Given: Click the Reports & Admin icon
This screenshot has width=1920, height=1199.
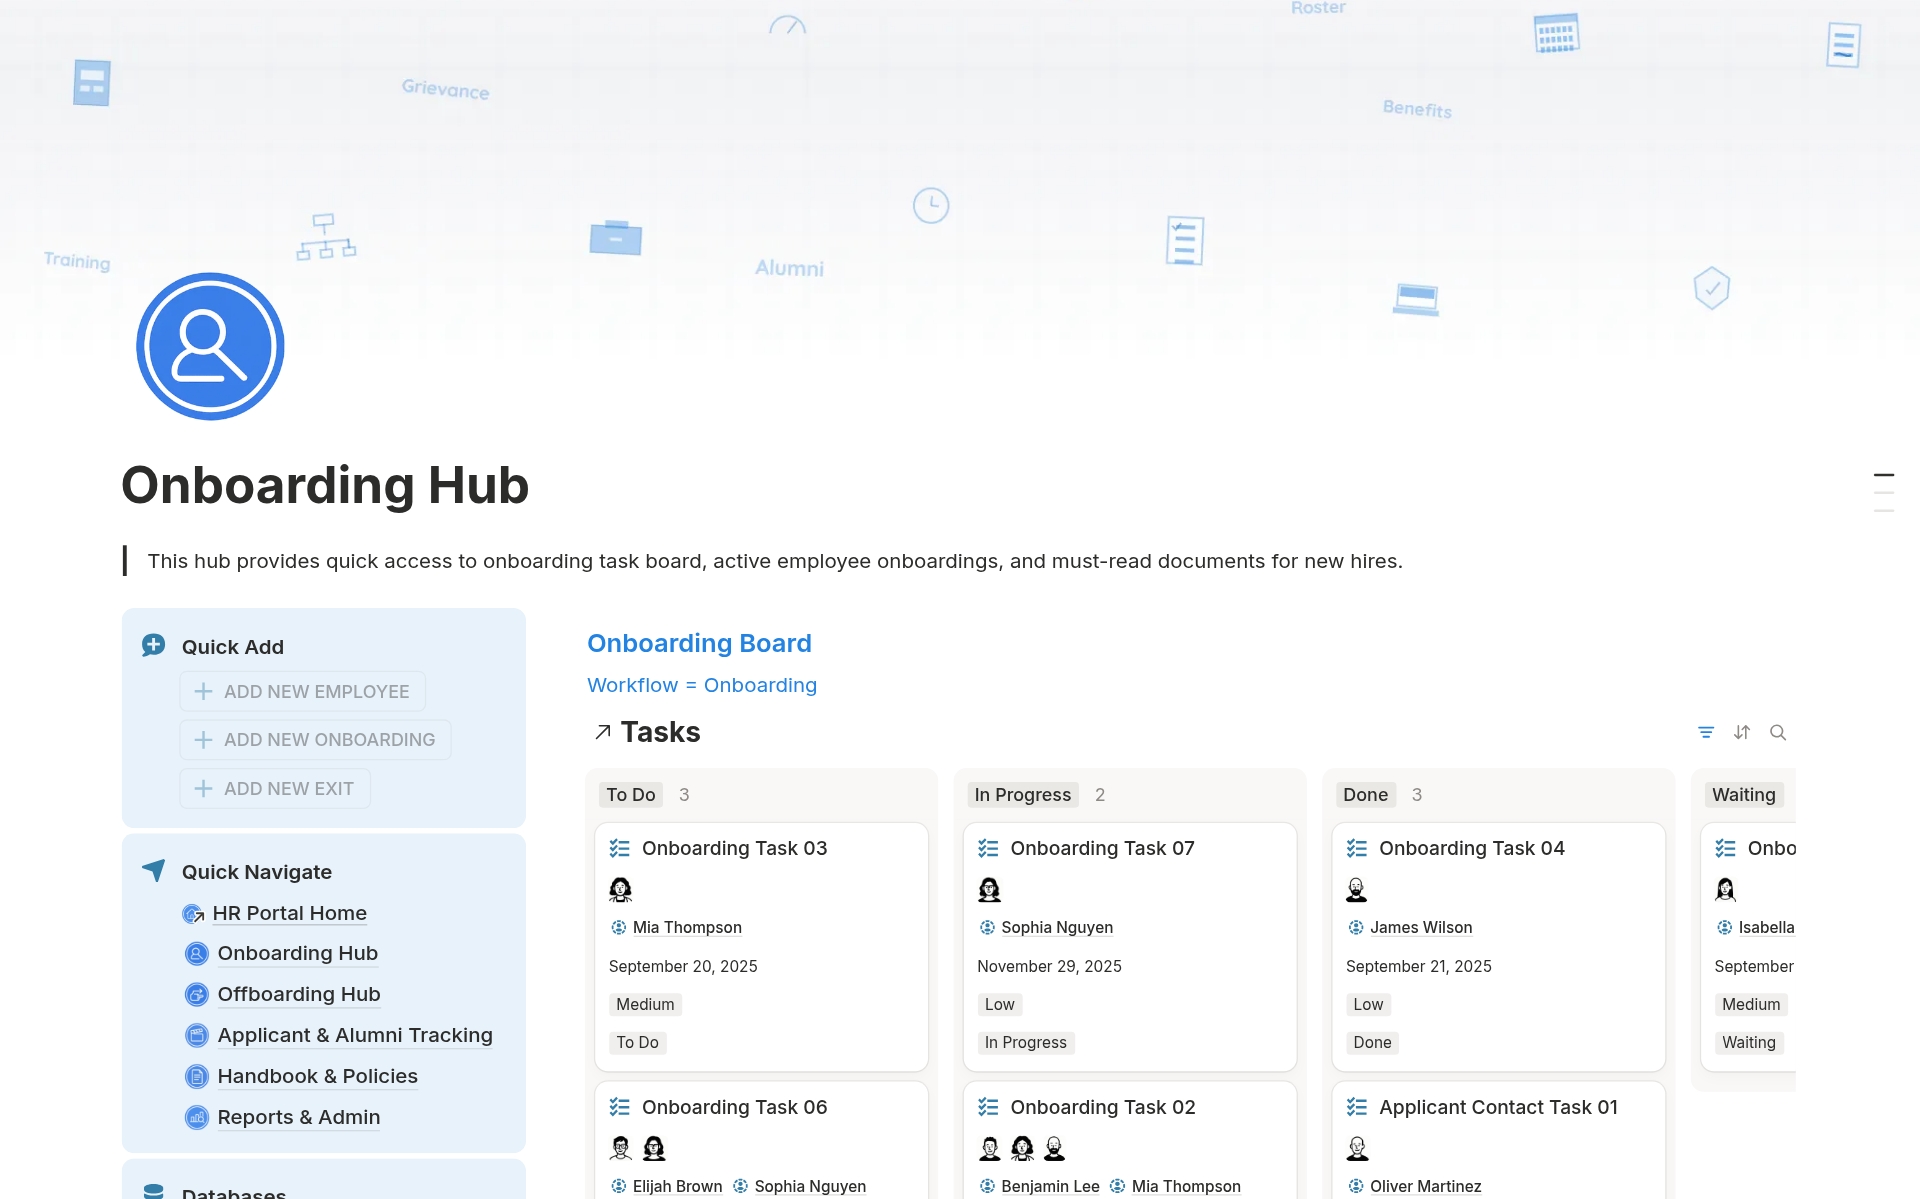Looking at the screenshot, I should (x=197, y=1118).
